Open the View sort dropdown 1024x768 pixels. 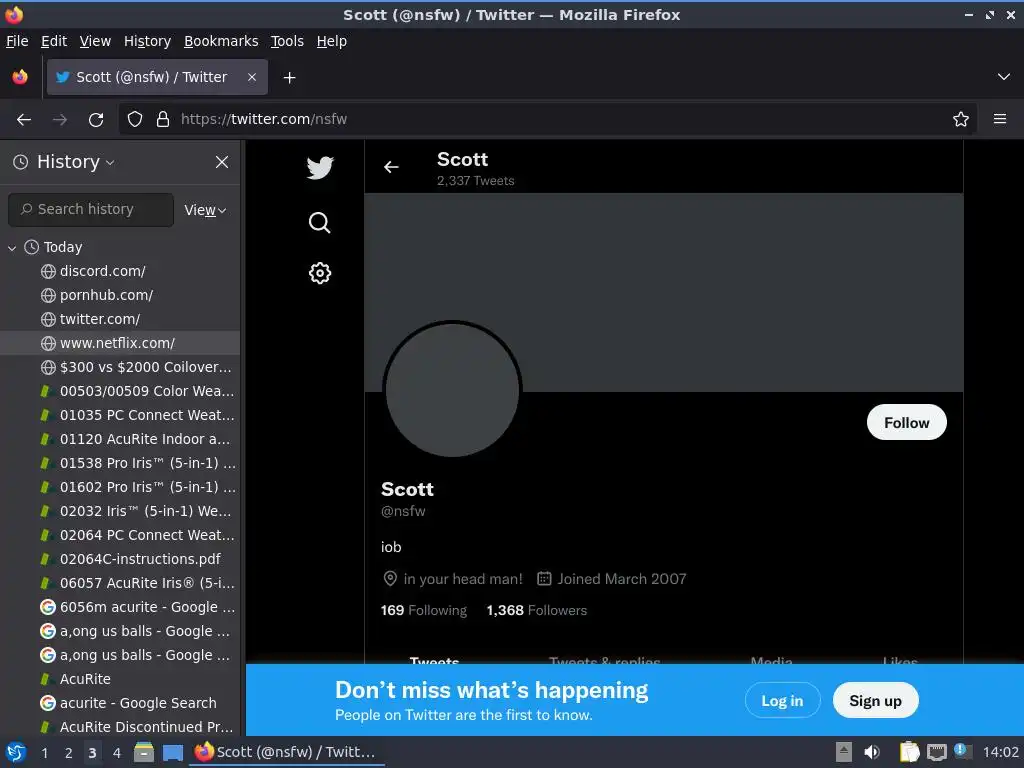[205, 210]
